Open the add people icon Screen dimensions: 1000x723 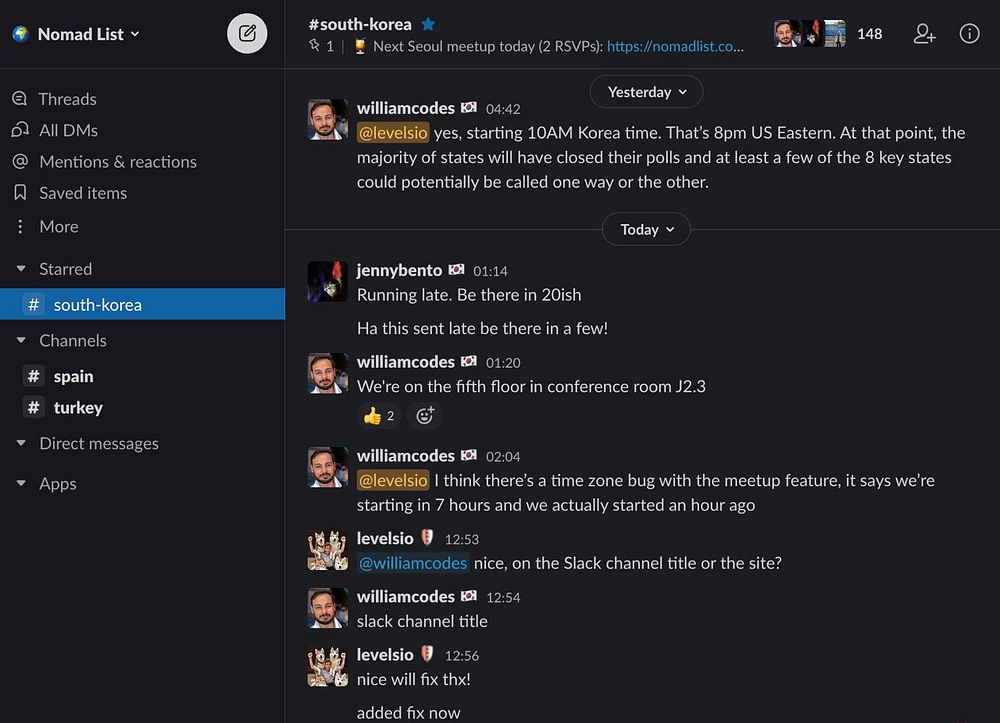tap(924, 34)
